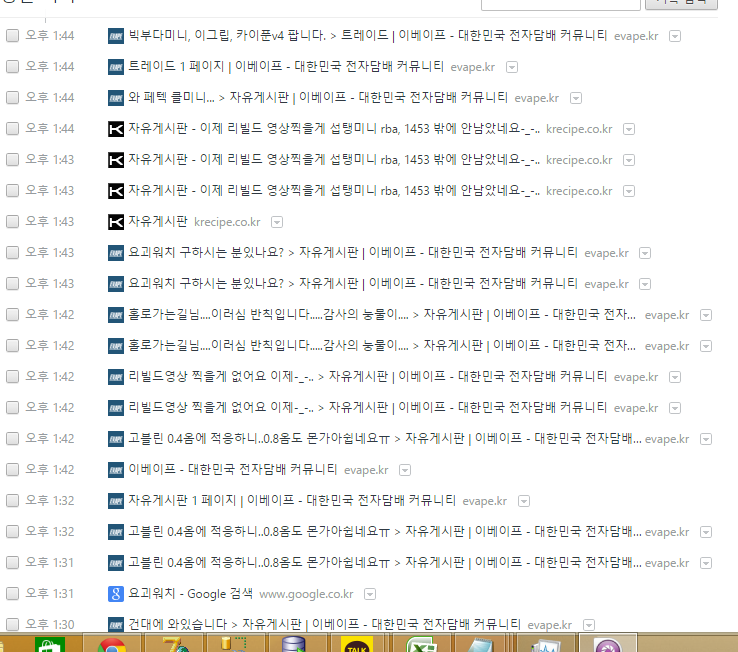
Task: Click the krecipe K favicon on 1:44 entry
Action: (116, 129)
